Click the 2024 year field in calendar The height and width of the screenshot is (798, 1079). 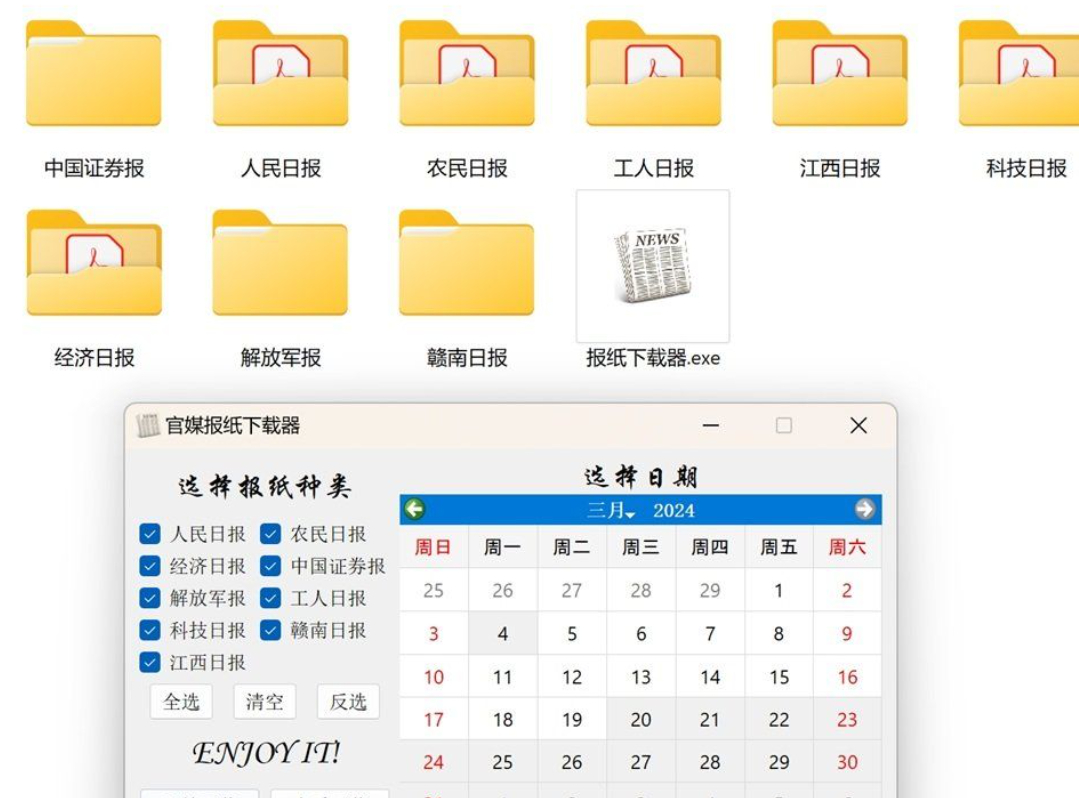pyautogui.click(x=674, y=510)
